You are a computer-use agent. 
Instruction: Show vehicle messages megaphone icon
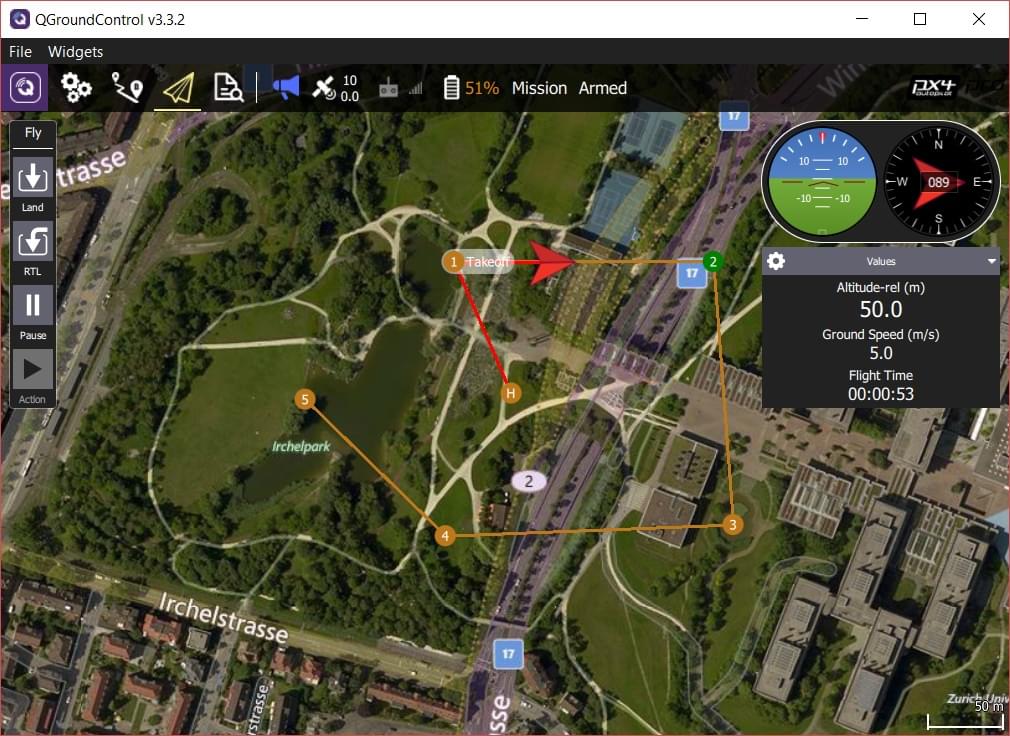(x=285, y=88)
